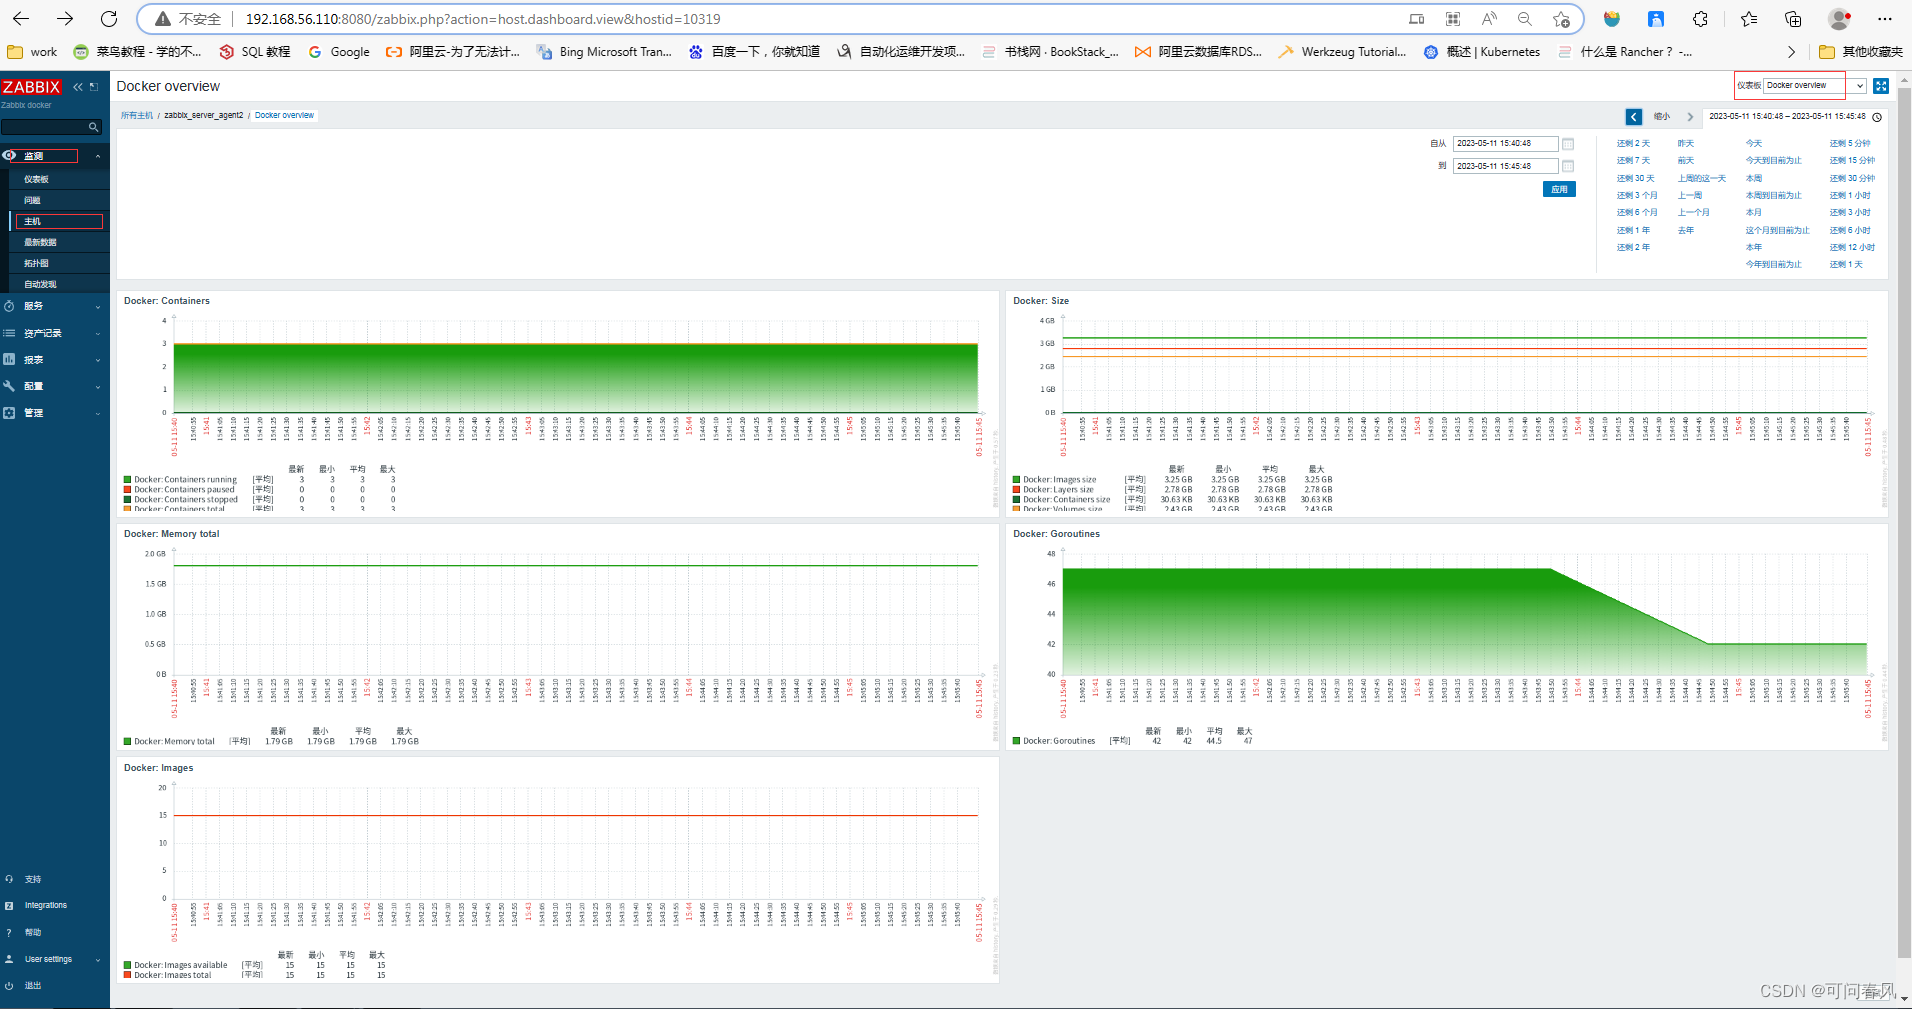Expand the 配置 menu section
This screenshot has width=1912, height=1009.
97,386
